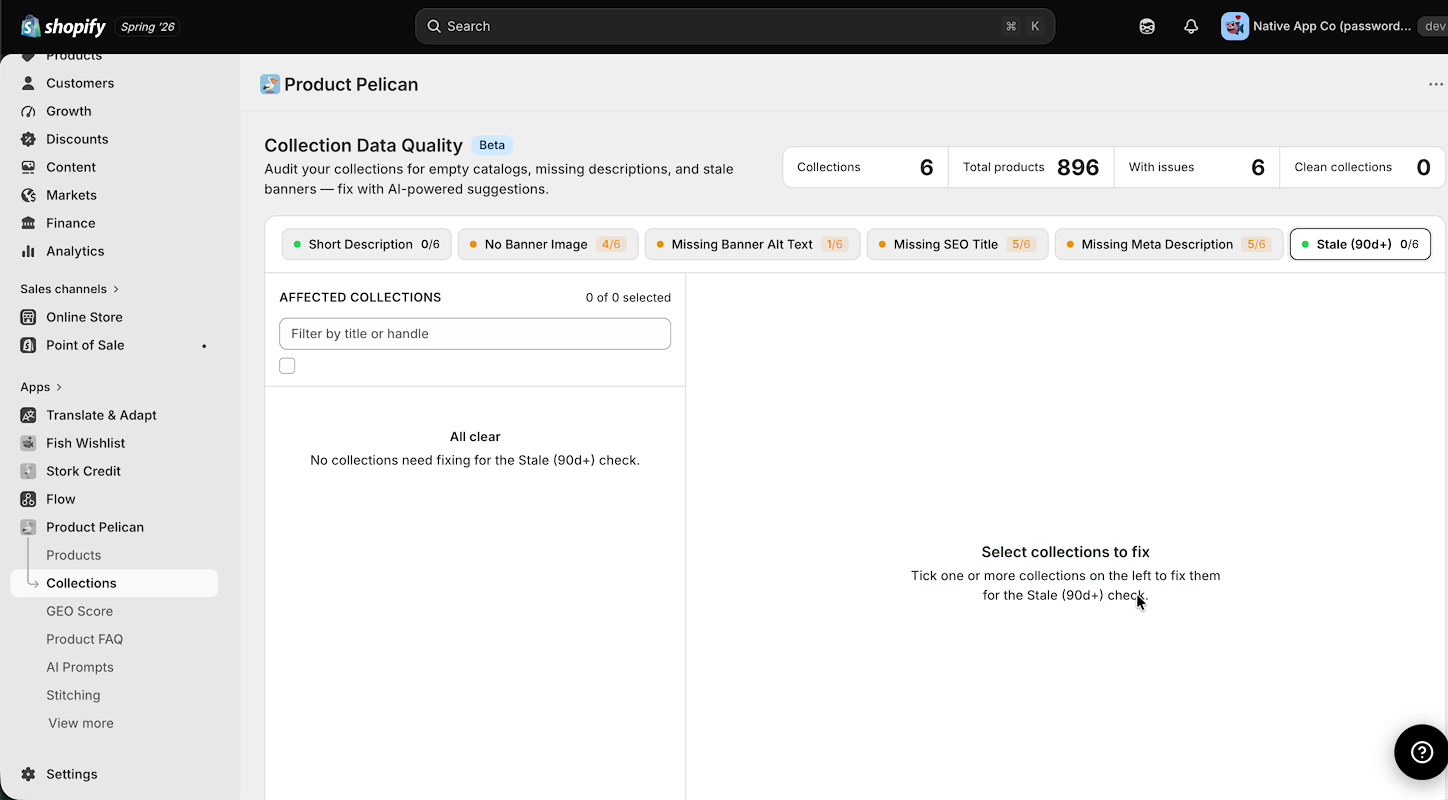Screen dimensions: 1448x800
Task: Click the Discounts icon in sidebar
Action: [x=28, y=139]
